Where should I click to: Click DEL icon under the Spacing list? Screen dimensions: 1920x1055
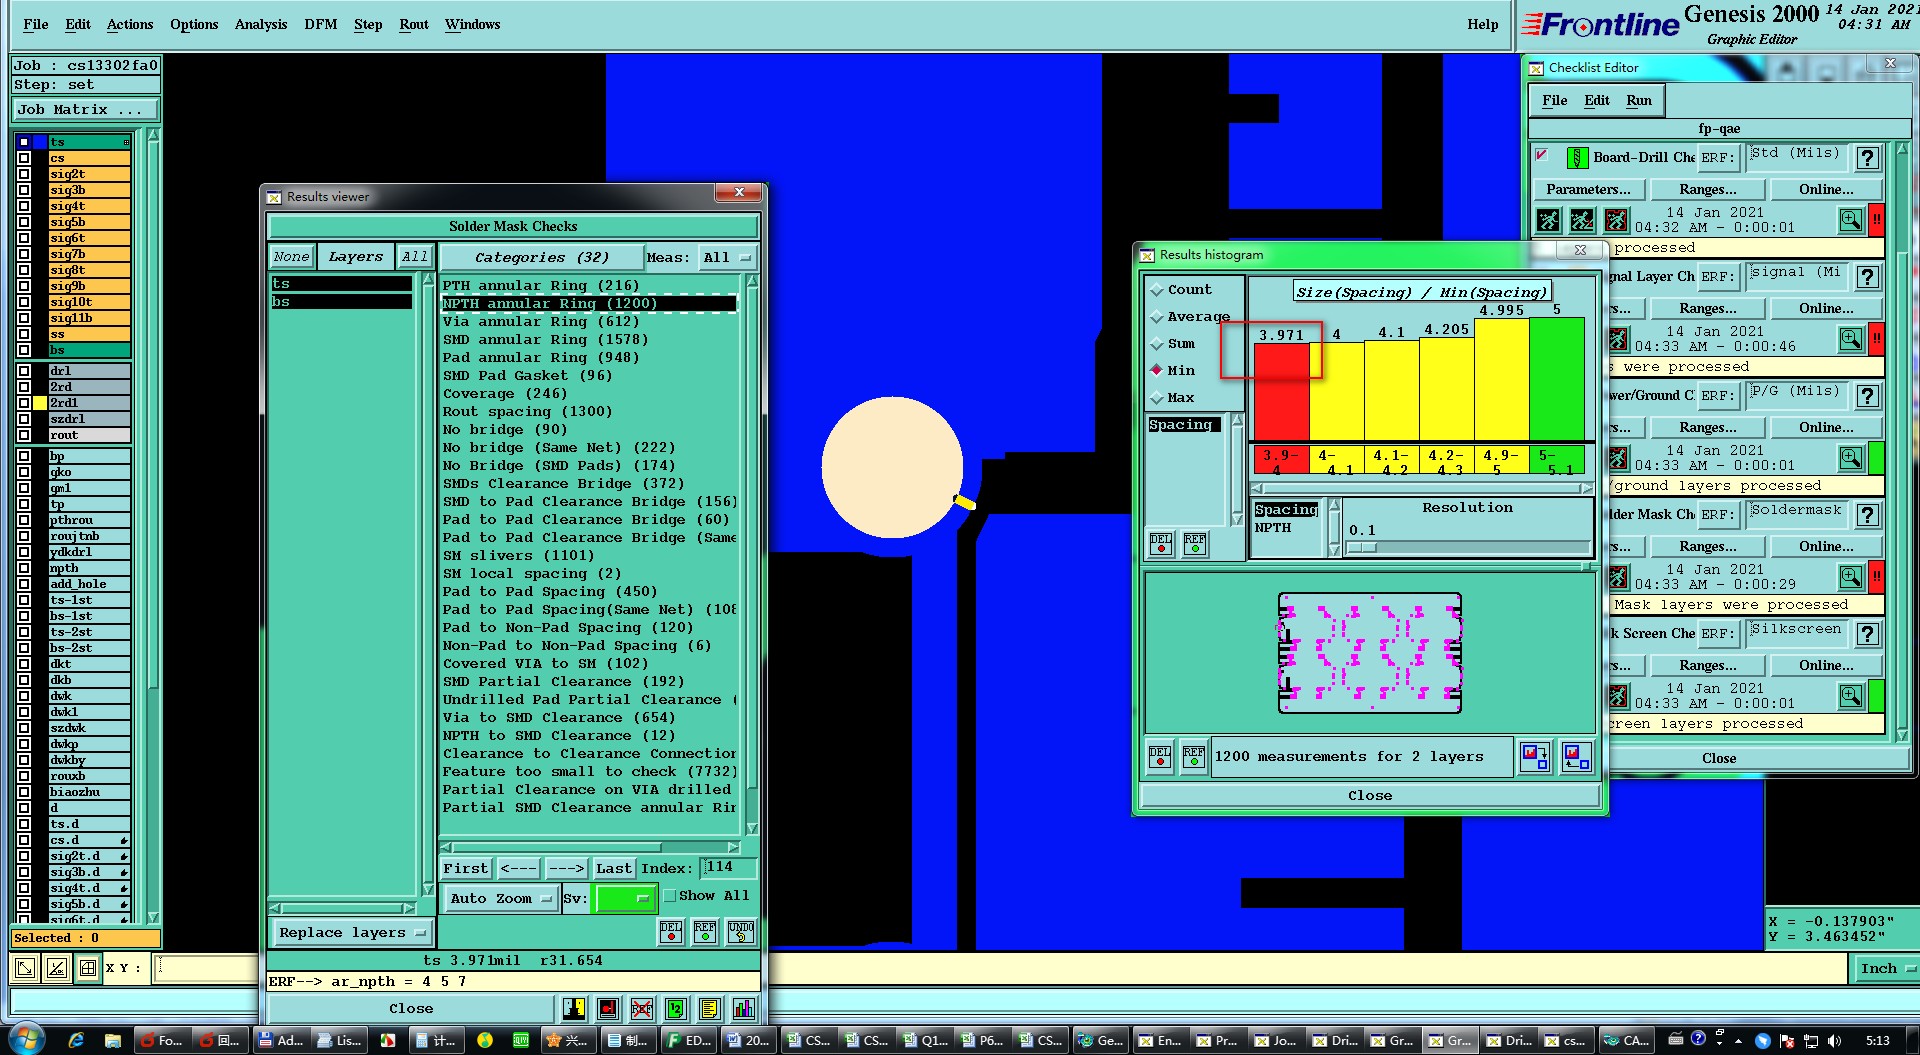(x=1161, y=543)
